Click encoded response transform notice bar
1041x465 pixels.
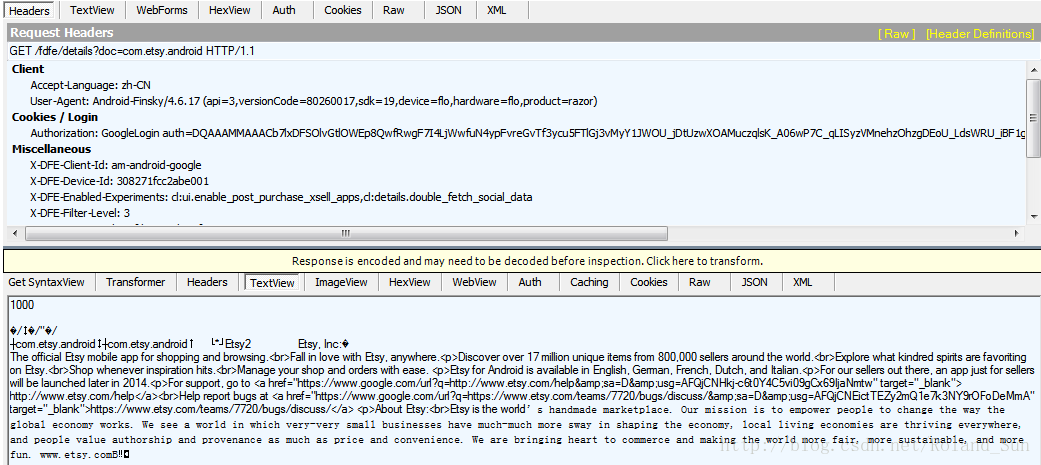pyautogui.click(x=527, y=261)
